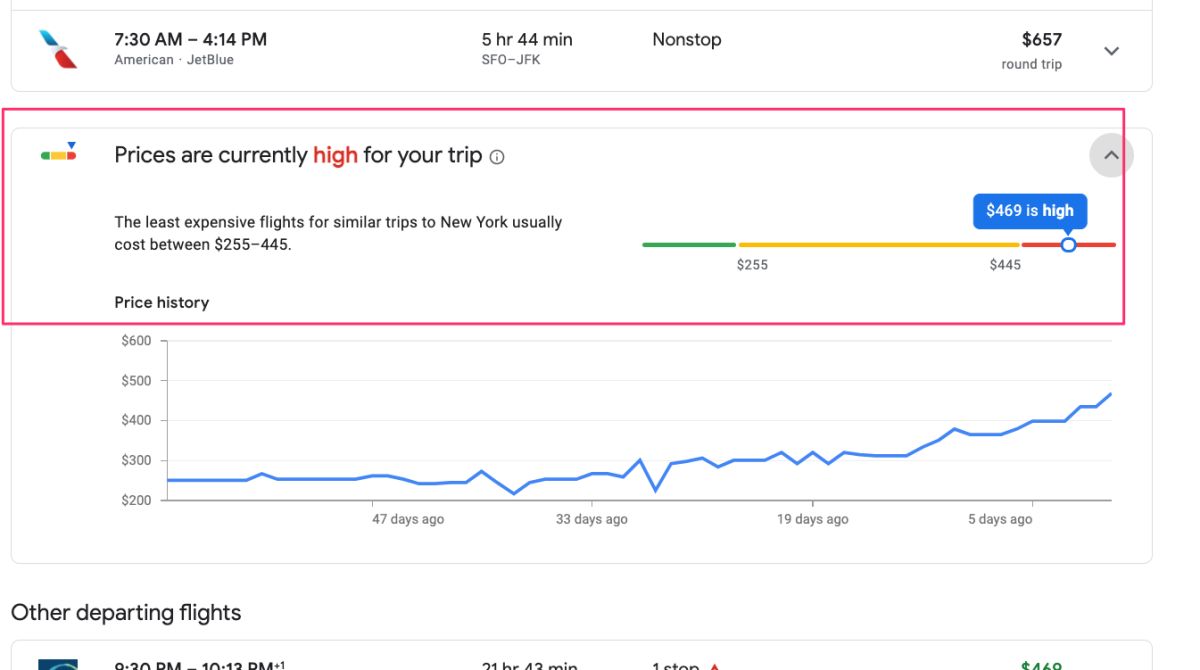Click the $657 round trip price
Screen dimensions: 1200x670
1041,40
